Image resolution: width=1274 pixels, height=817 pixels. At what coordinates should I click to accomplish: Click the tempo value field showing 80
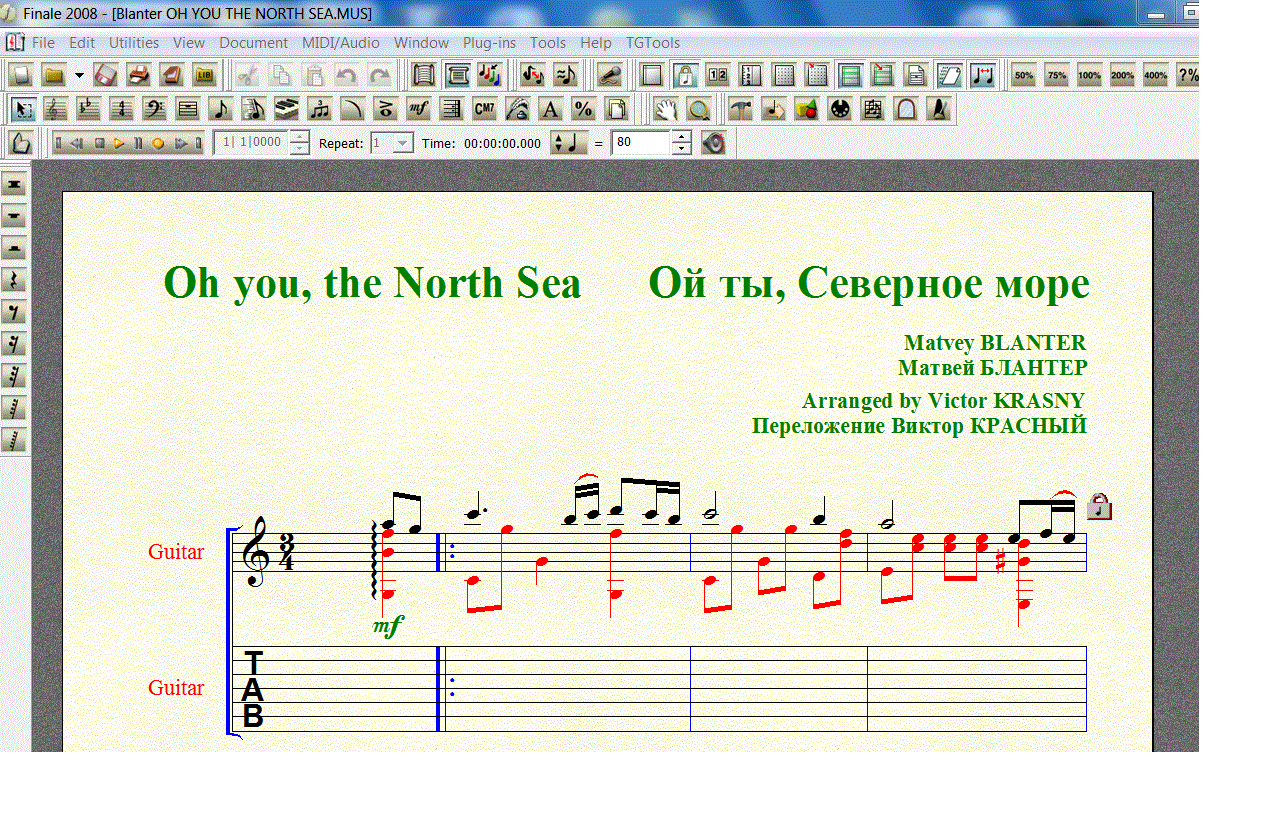(x=640, y=143)
